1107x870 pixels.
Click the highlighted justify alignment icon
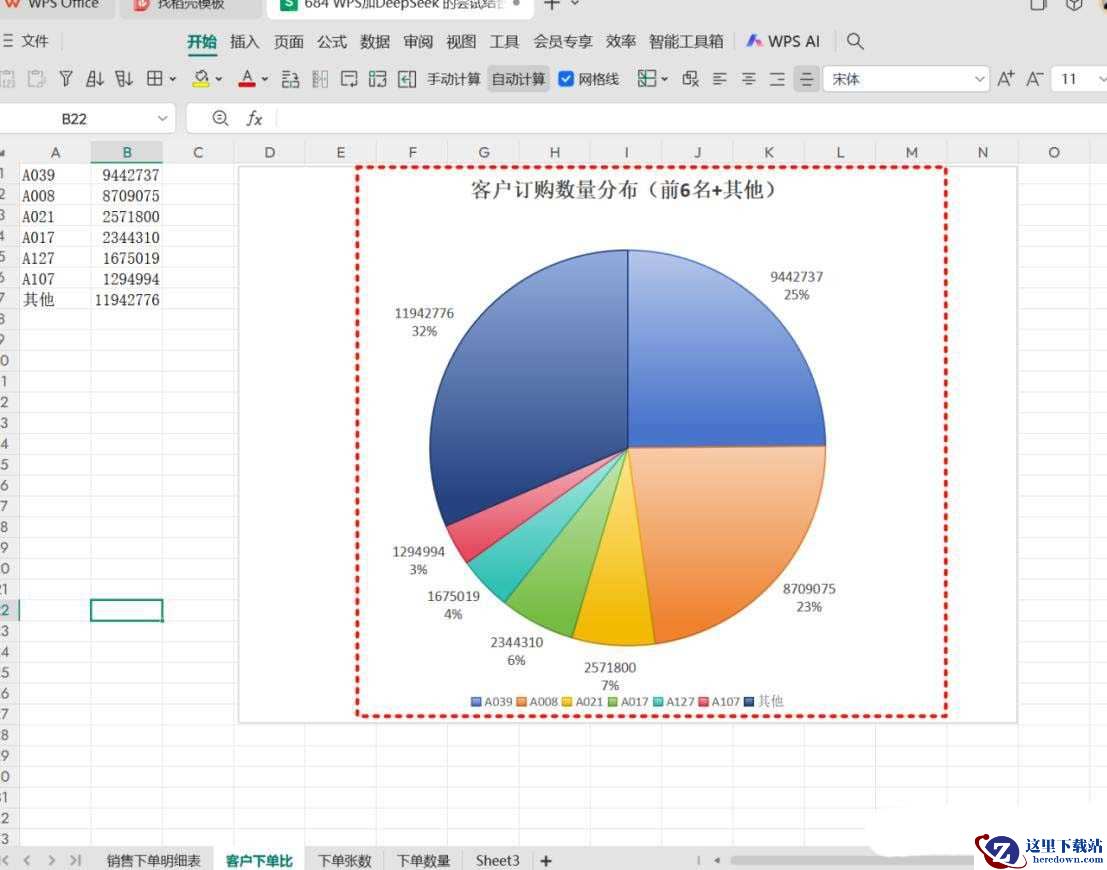pyautogui.click(x=806, y=79)
